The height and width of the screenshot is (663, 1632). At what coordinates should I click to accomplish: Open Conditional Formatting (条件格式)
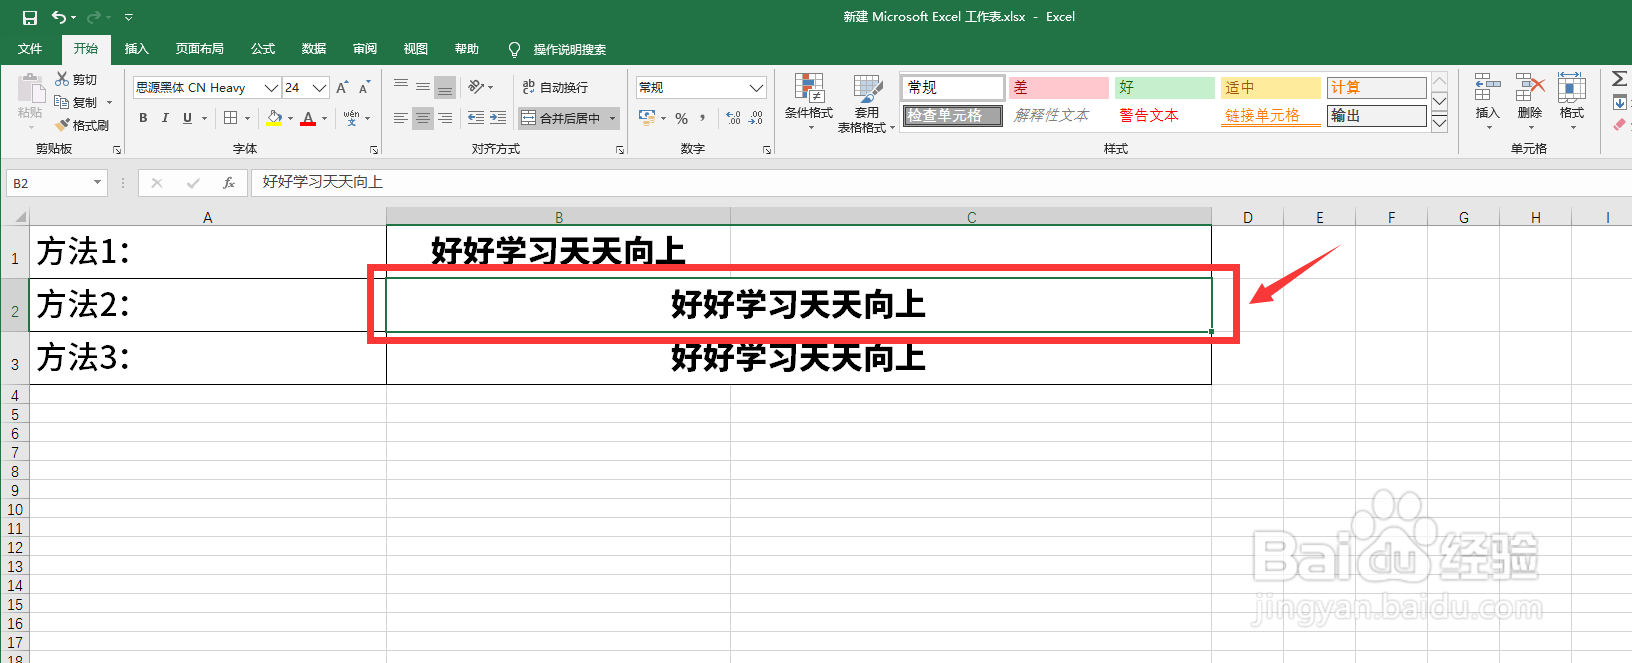click(808, 102)
